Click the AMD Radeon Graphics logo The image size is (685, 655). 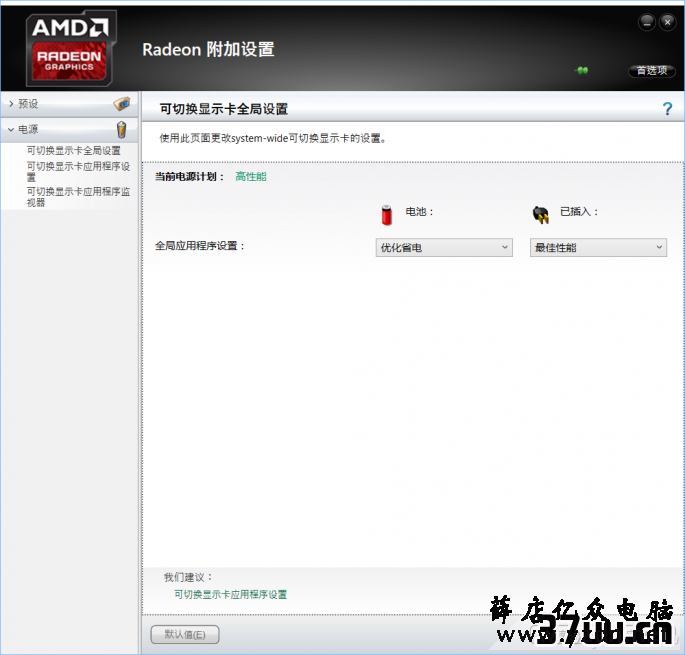[70, 48]
